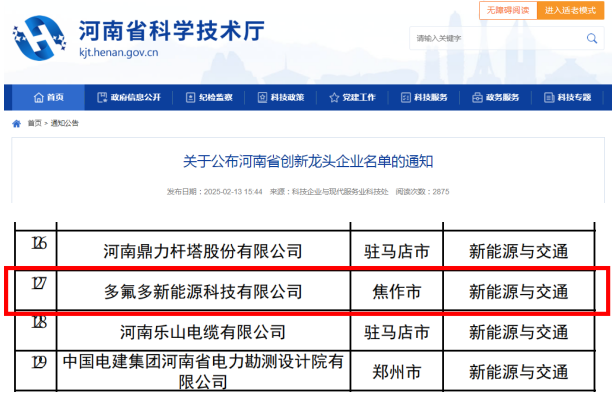Image resolution: width=612 pixels, height=393 pixels.
Task: Click the article title 关于公布河南省创新龙头企业名单的通知
Action: (308, 161)
